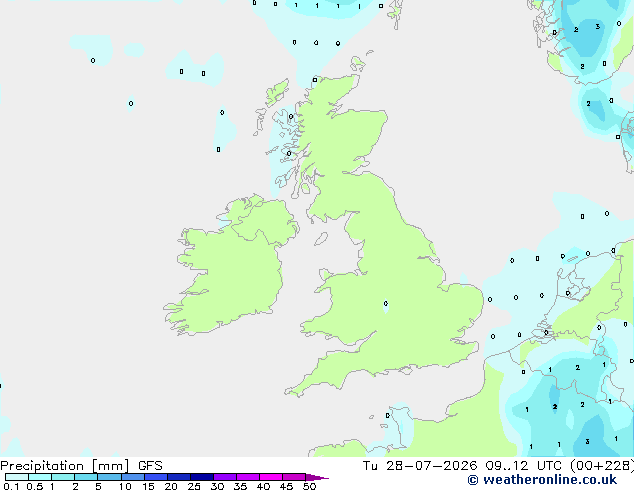The height and width of the screenshot is (490, 634).
Task: Click the 20–25 mm dark blue swatch
Action: 178,477
